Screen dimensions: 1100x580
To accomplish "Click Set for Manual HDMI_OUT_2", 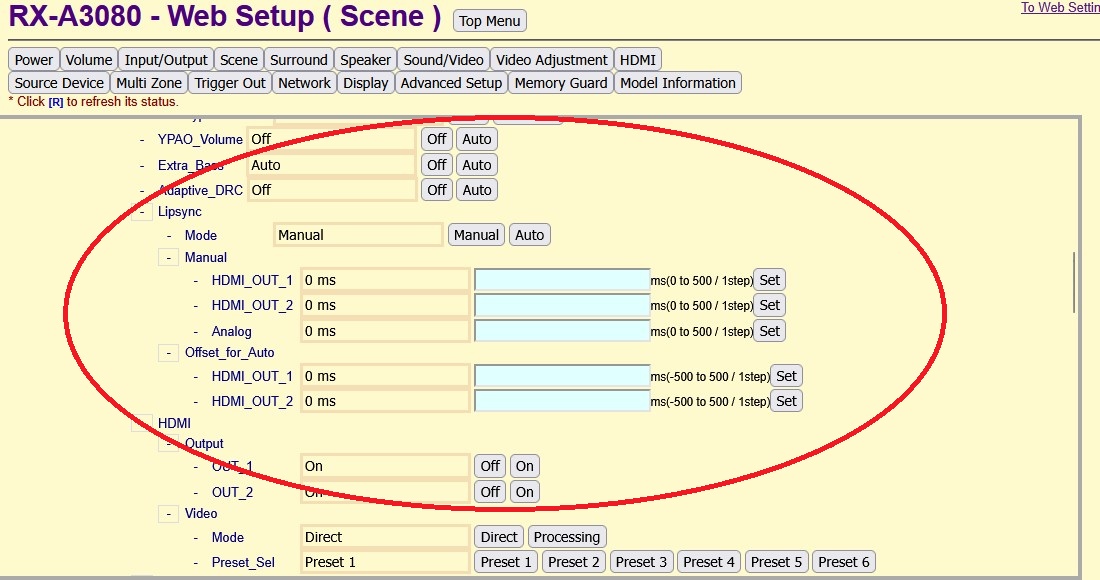I will 770,305.
